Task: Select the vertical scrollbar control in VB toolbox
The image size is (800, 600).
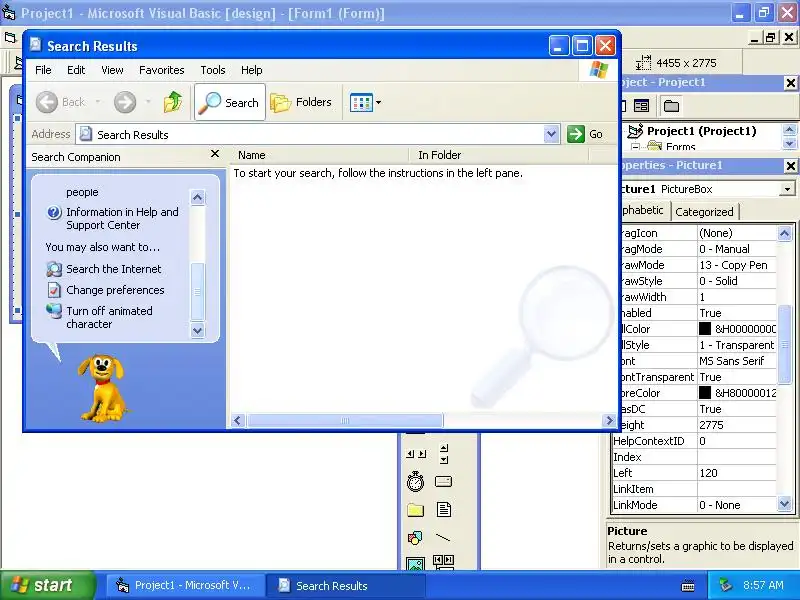Action: coord(444,454)
